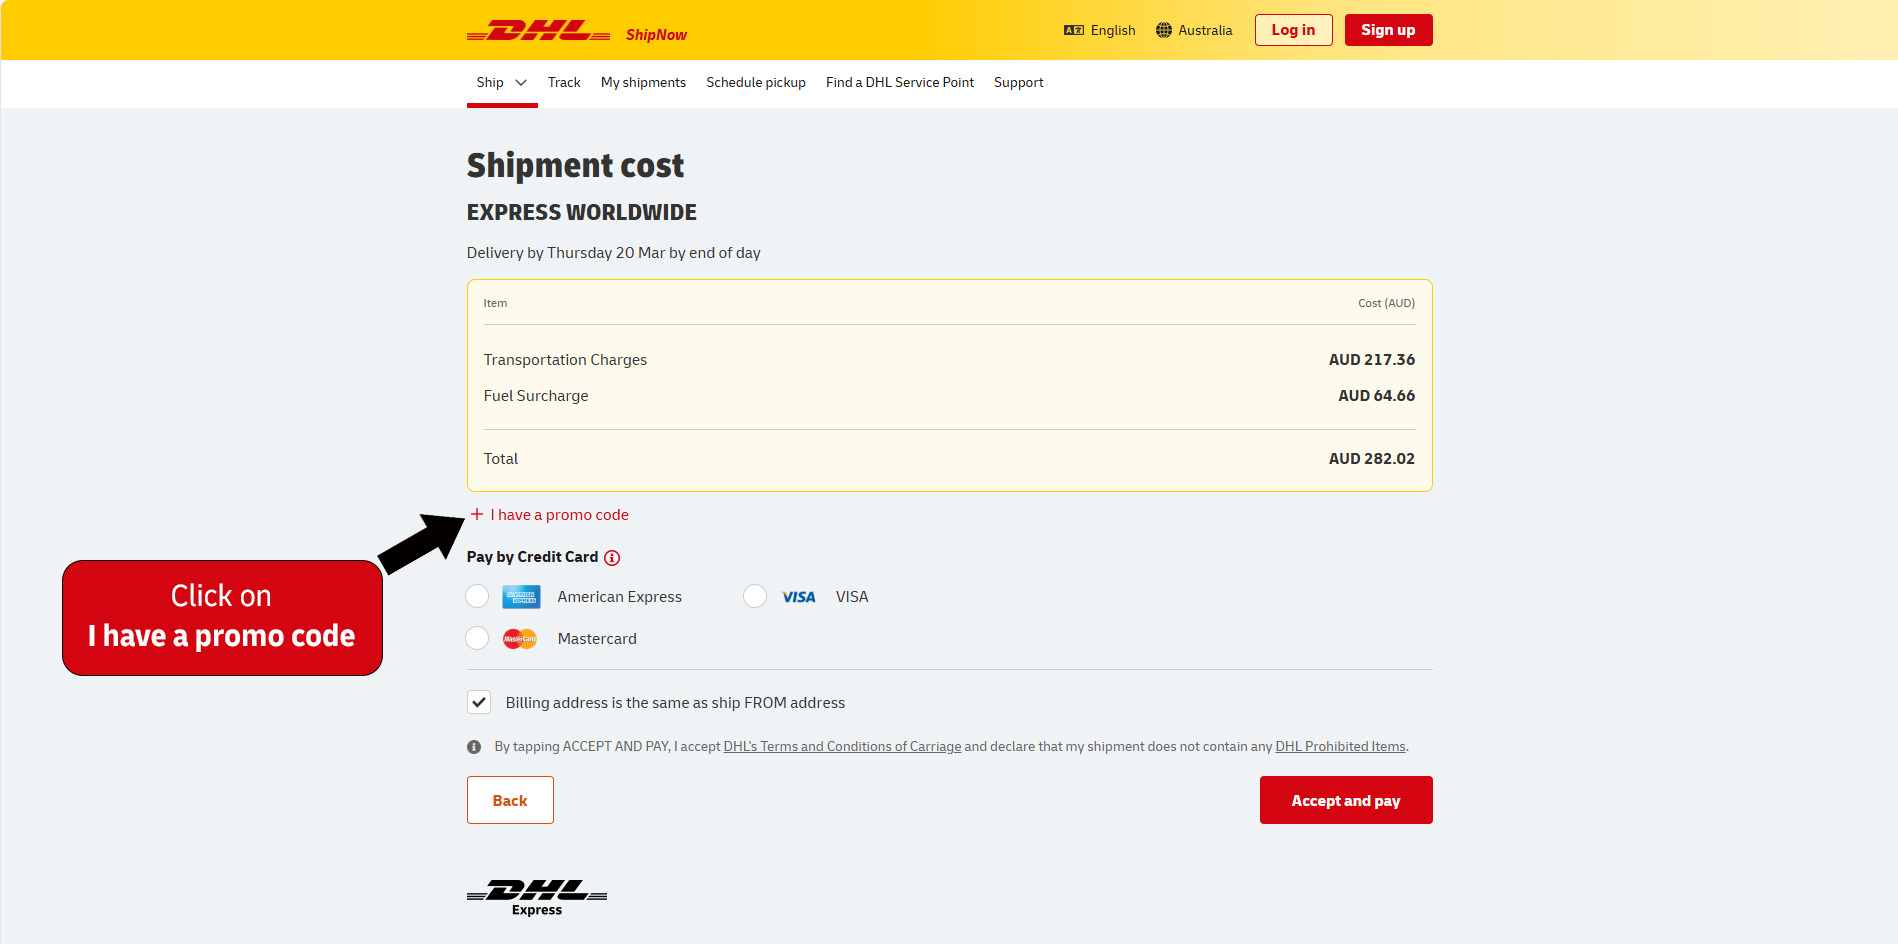
Task: Click the Delivery by Thursday 20 Mar text
Action: [x=614, y=253]
